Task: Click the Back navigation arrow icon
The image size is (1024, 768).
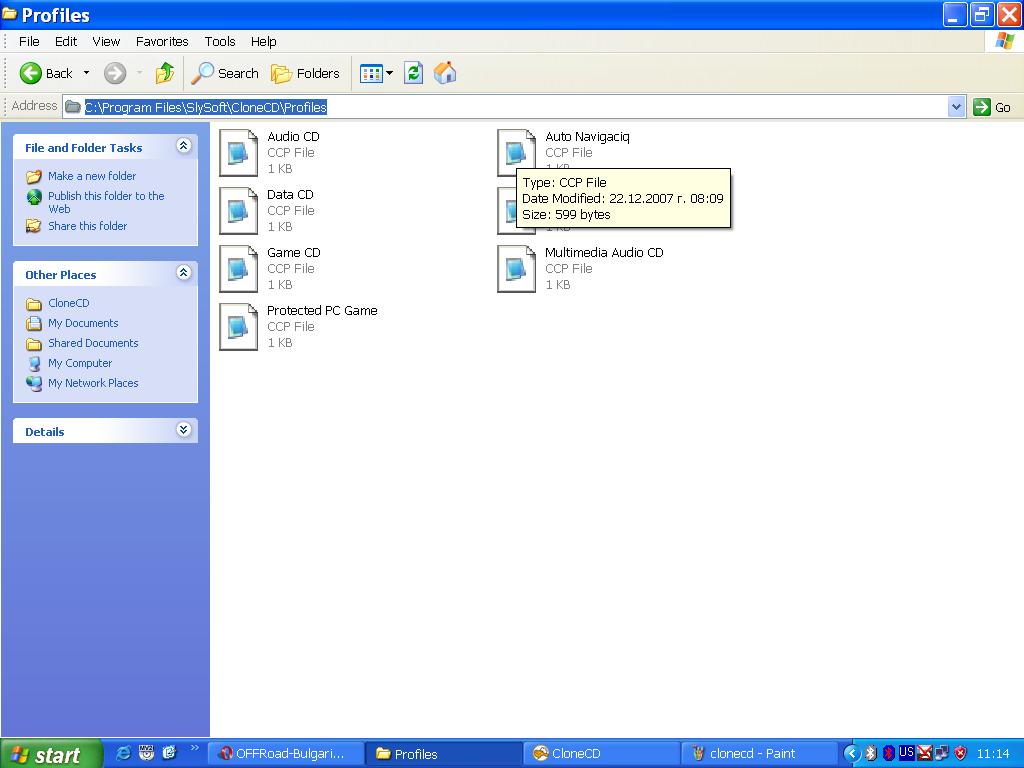Action: pyautogui.click(x=32, y=73)
